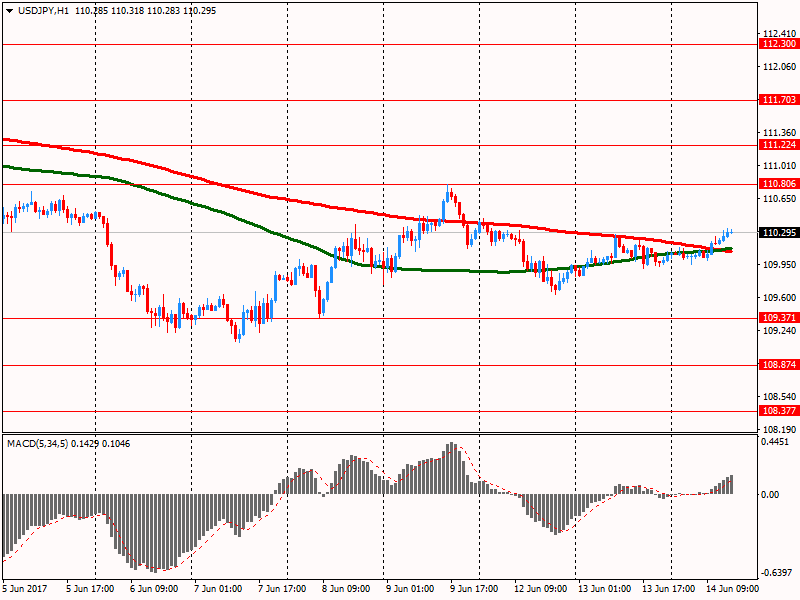The image size is (800, 600).
Task: Open the chart dropdown triangle beside USDJPY,H1
Action: tap(10, 11)
